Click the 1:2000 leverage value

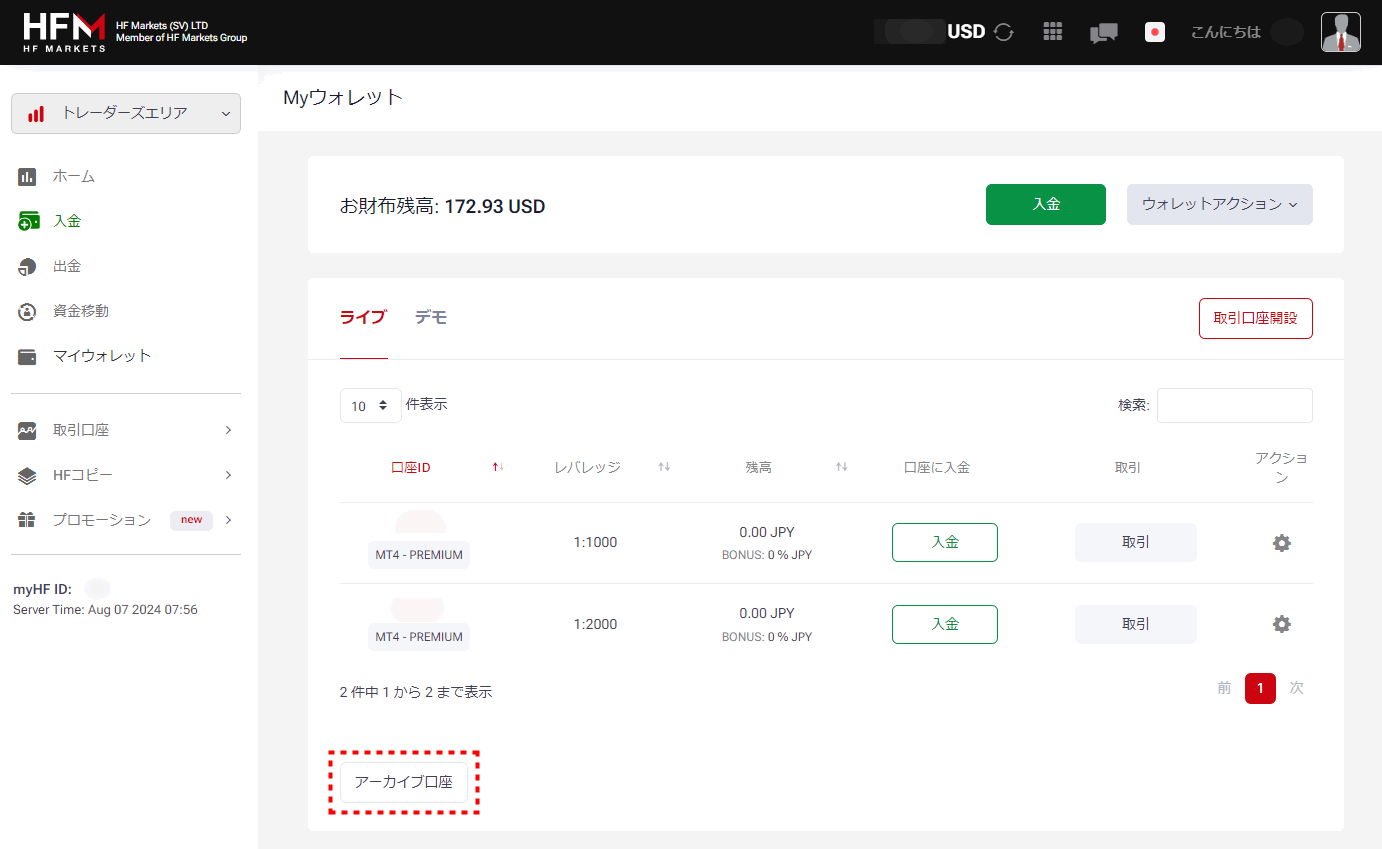pos(595,624)
